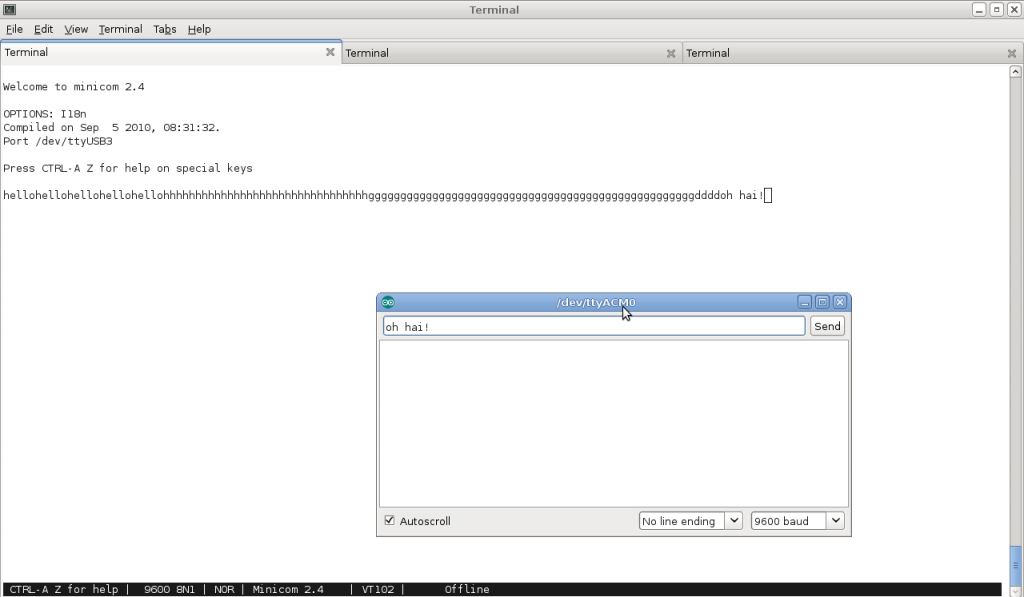1024x597 pixels.
Task: Click the terminal scrollbar up arrow
Action: (1015, 71)
